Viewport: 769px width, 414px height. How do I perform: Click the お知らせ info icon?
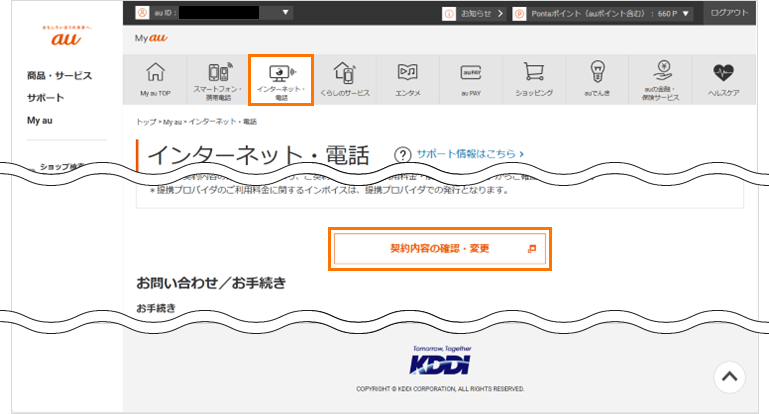[449, 14]
